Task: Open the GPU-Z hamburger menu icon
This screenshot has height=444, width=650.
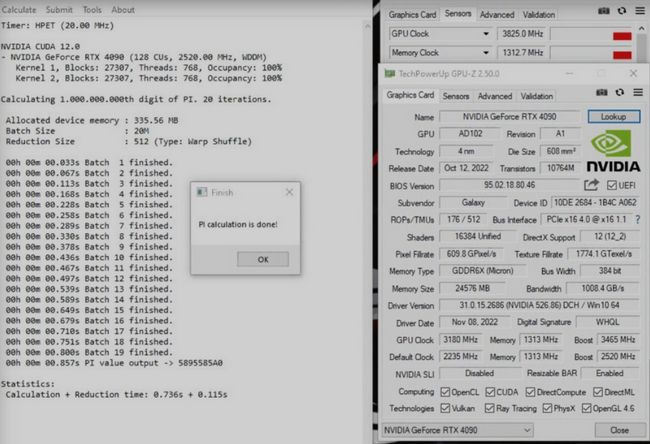Action: pos(638,92)
